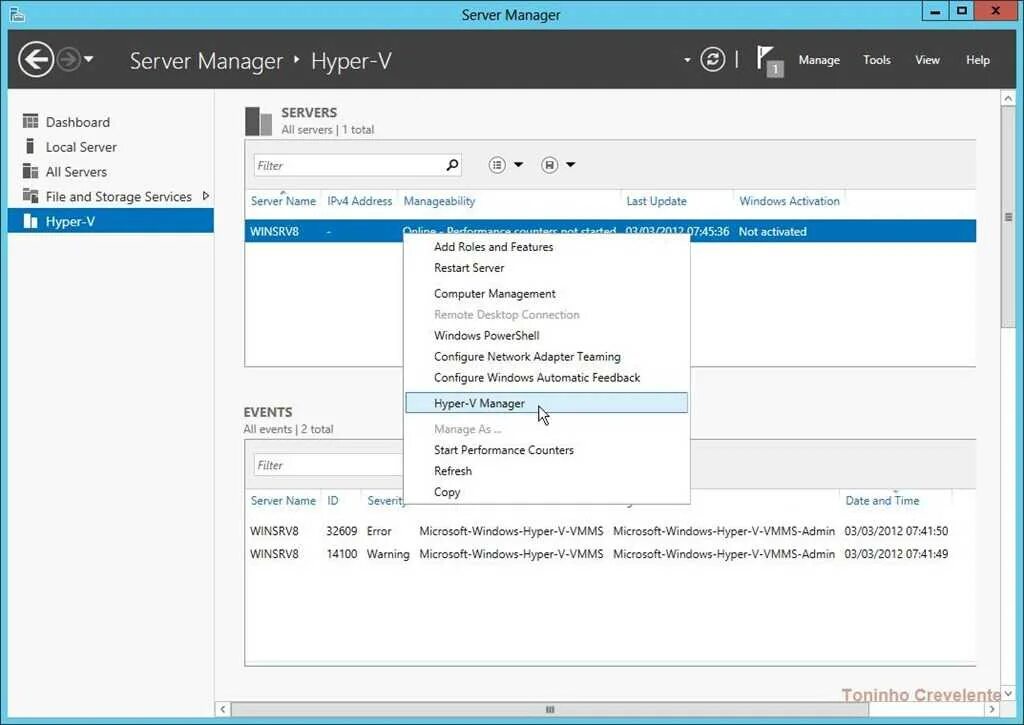Click the vertical scrollbar up arrow
Screen dimensions: 1024x725
[1008, 99]
